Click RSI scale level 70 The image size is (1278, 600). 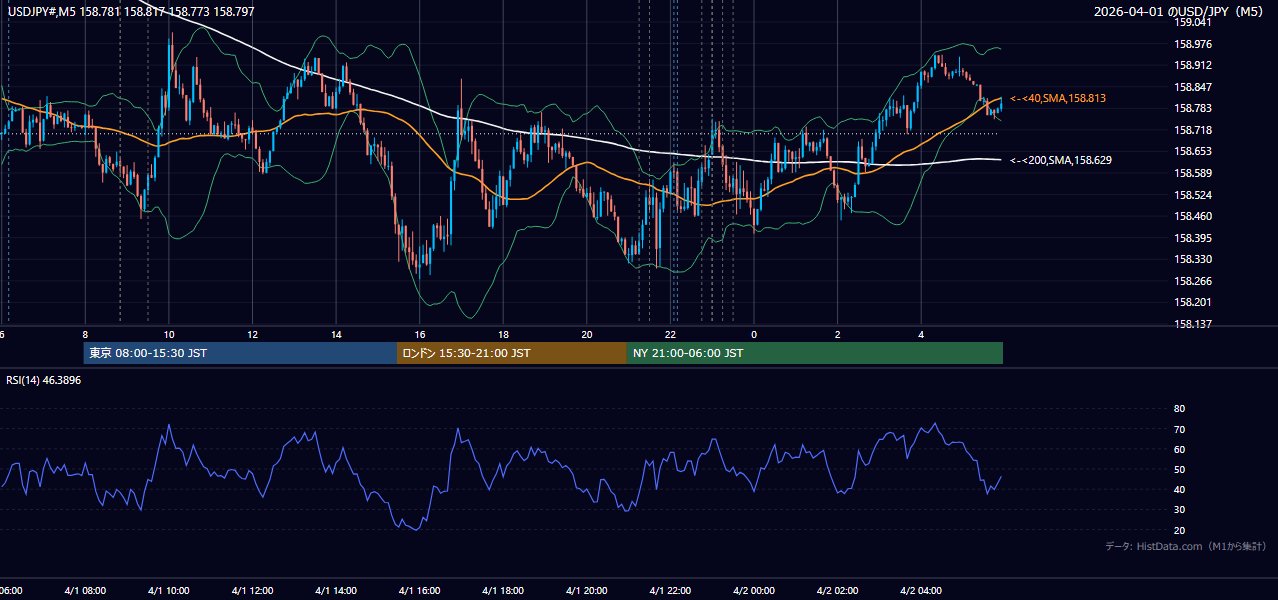pyautogui.click(x=1180, y=429)
